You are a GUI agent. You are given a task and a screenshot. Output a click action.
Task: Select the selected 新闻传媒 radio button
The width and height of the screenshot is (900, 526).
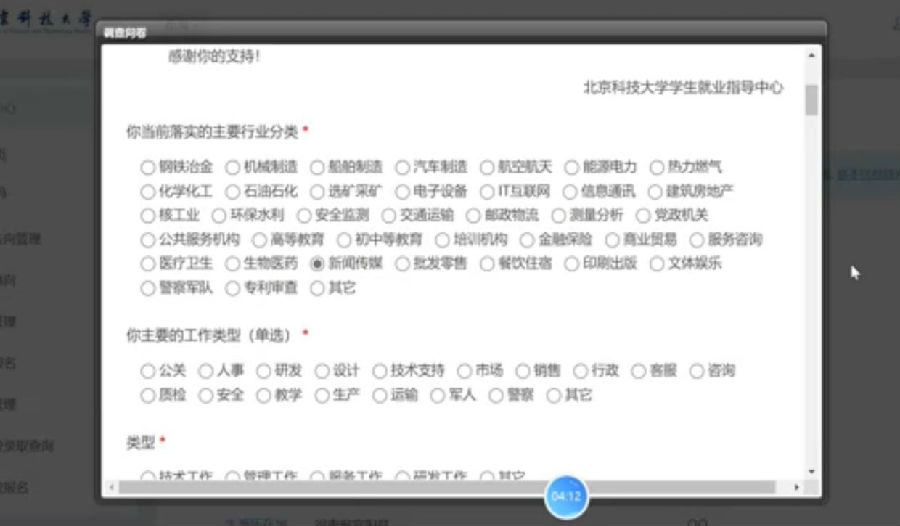[x=318, y=264]
